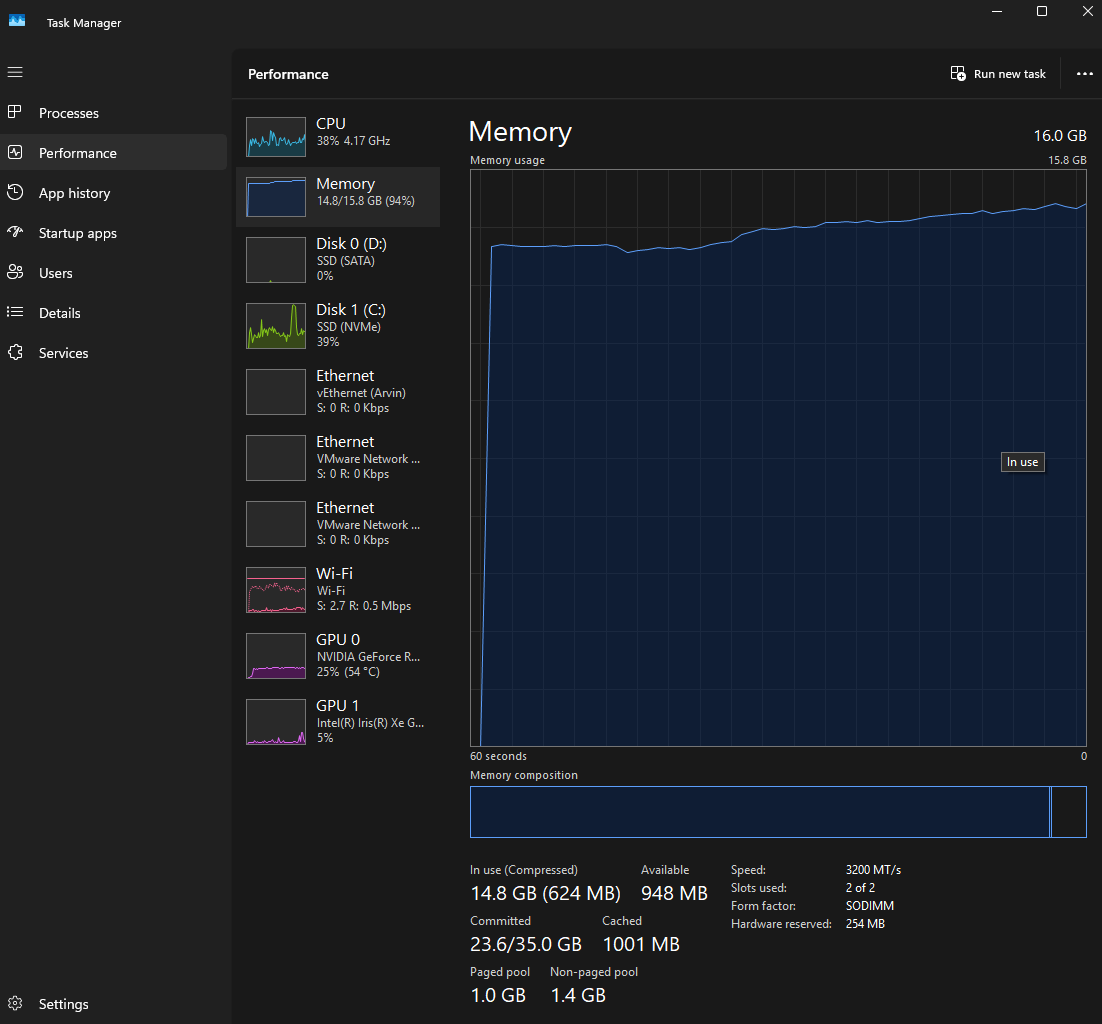Click the Run new task icon
This screenshot has height=1024, width=1102.
point(957,74)
